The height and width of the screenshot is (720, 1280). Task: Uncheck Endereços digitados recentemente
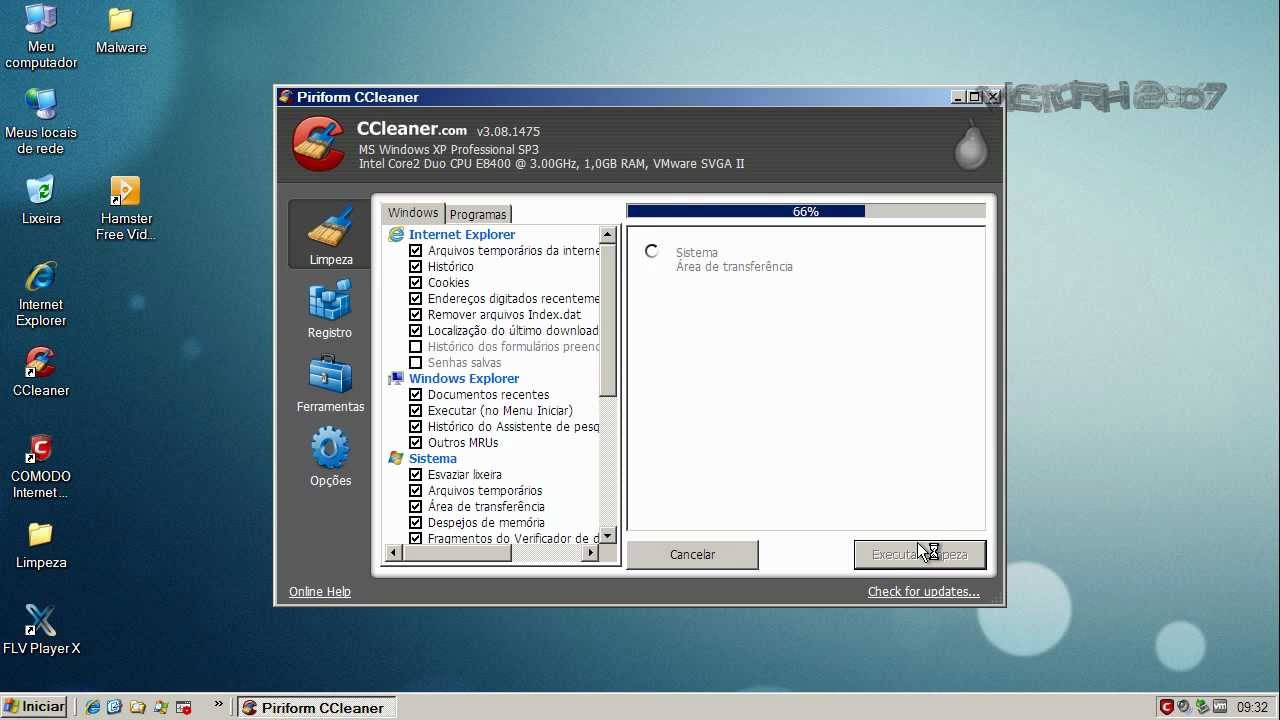click(x=416, y=299)
